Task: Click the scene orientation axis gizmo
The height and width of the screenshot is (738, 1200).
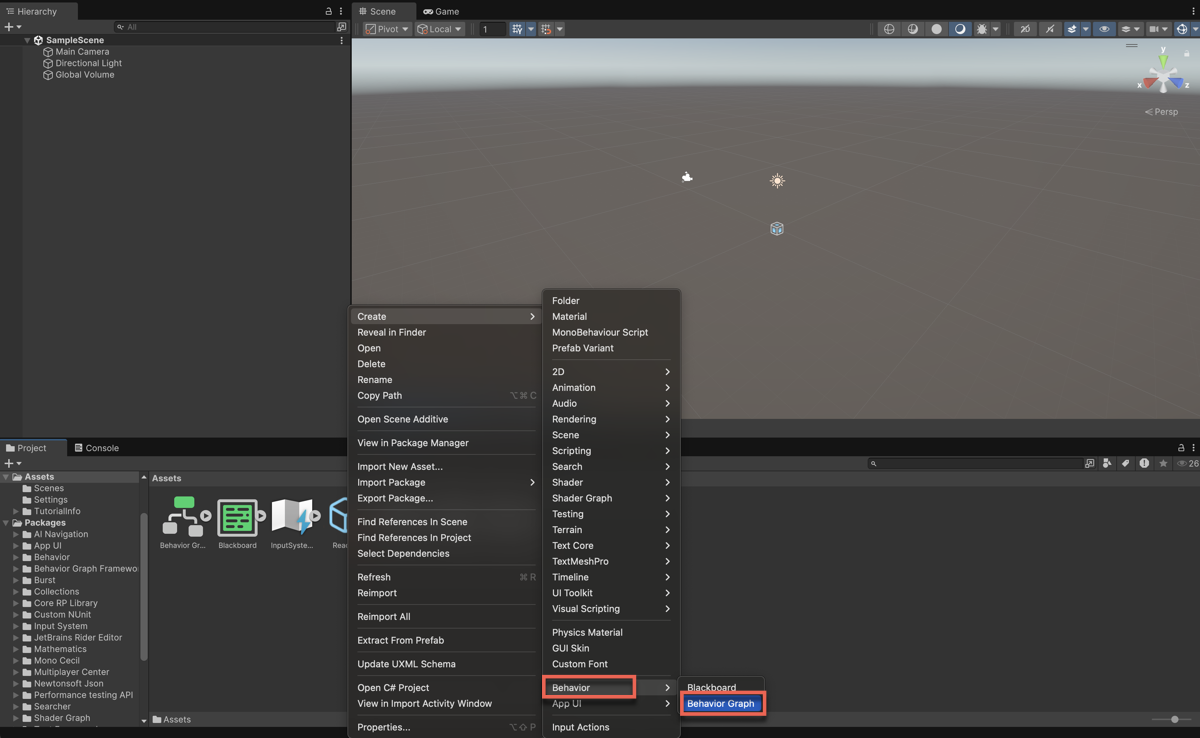Action: pos(1163,76)
